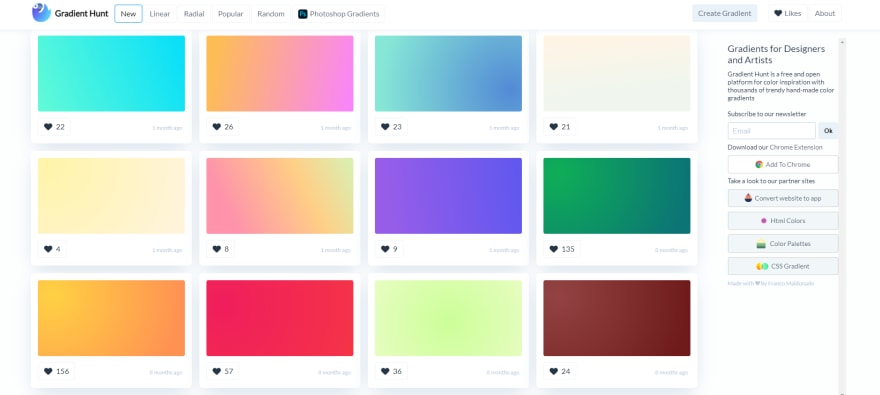Image resolution: width=880 pixels, height=395 pixels.
Task: Switch to Linear gradients tab
Action: pos(160,13)
